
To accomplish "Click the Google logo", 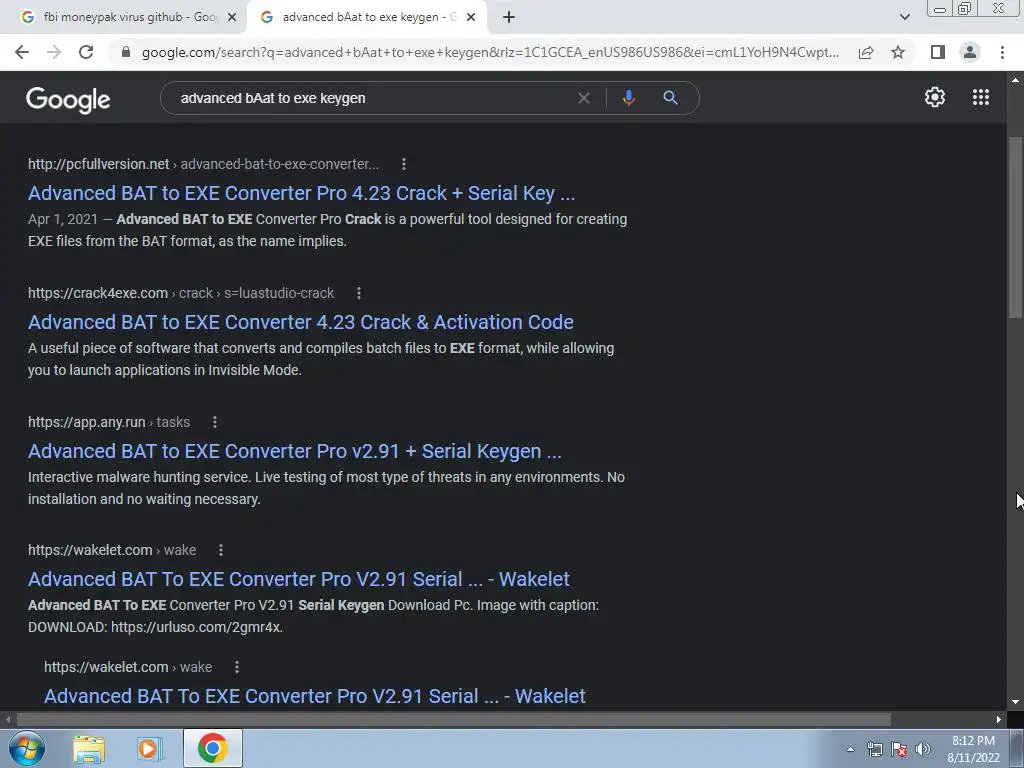I will (x=68, y=99).
